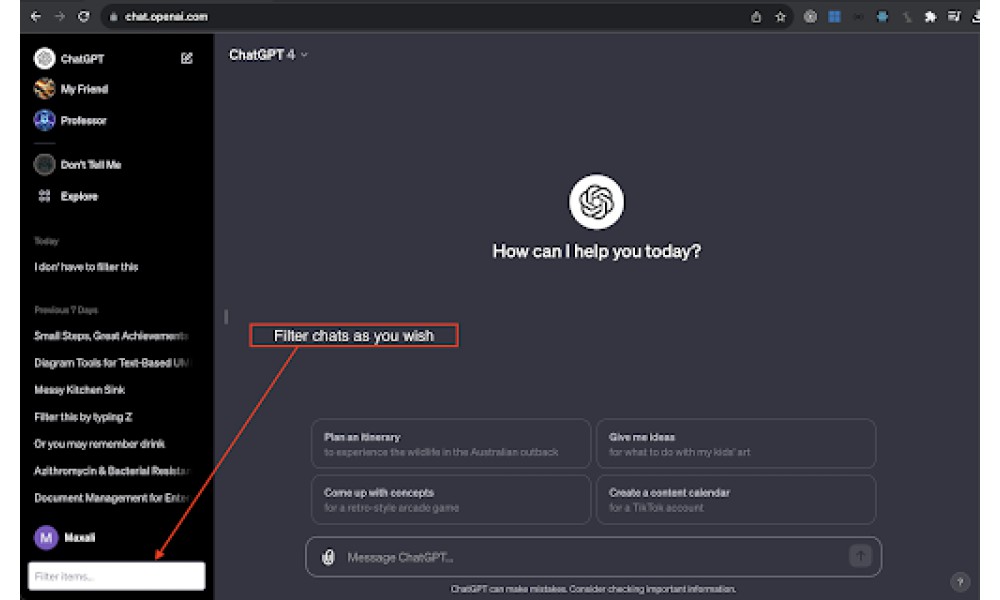
Task: Click the gray circular extension icon
Action: click(810, 17)
